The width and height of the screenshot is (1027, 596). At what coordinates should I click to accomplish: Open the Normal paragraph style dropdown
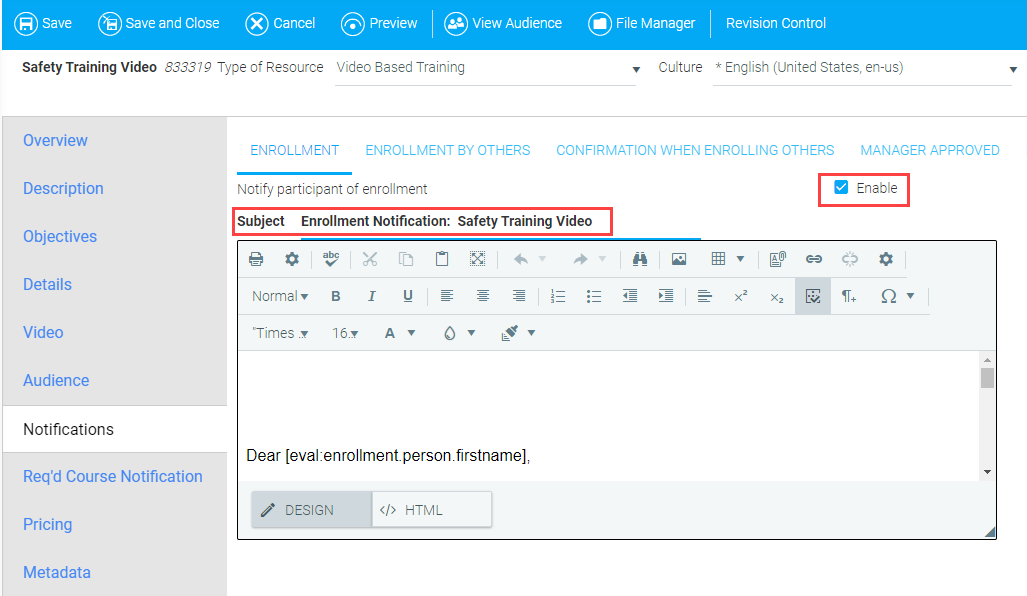[x=279, y=296]
